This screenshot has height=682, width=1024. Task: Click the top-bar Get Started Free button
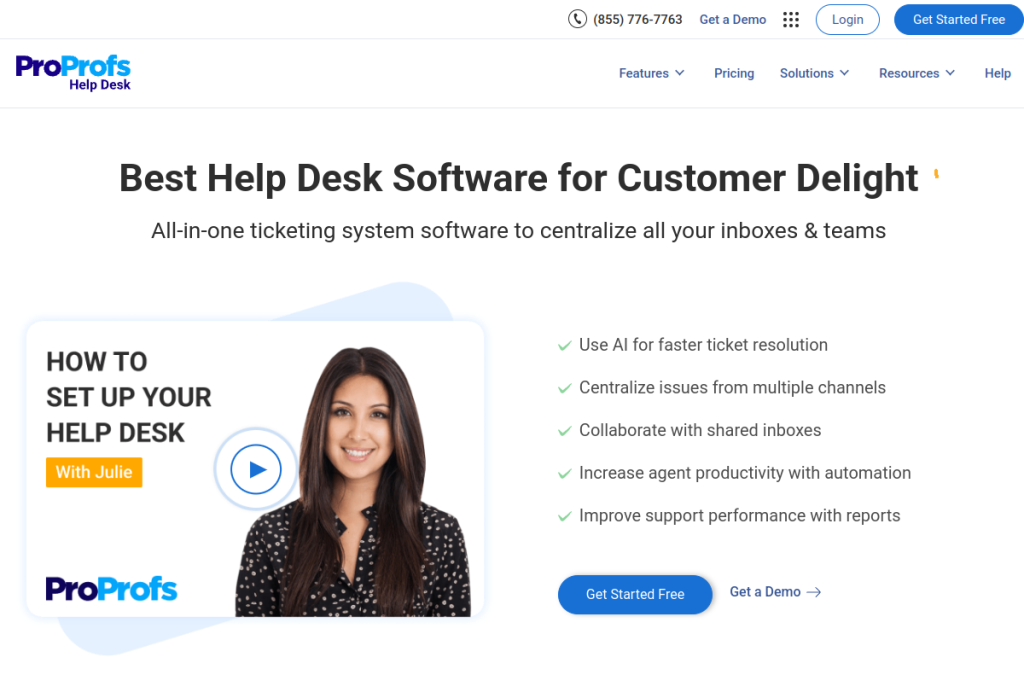[x=959, y=20]
